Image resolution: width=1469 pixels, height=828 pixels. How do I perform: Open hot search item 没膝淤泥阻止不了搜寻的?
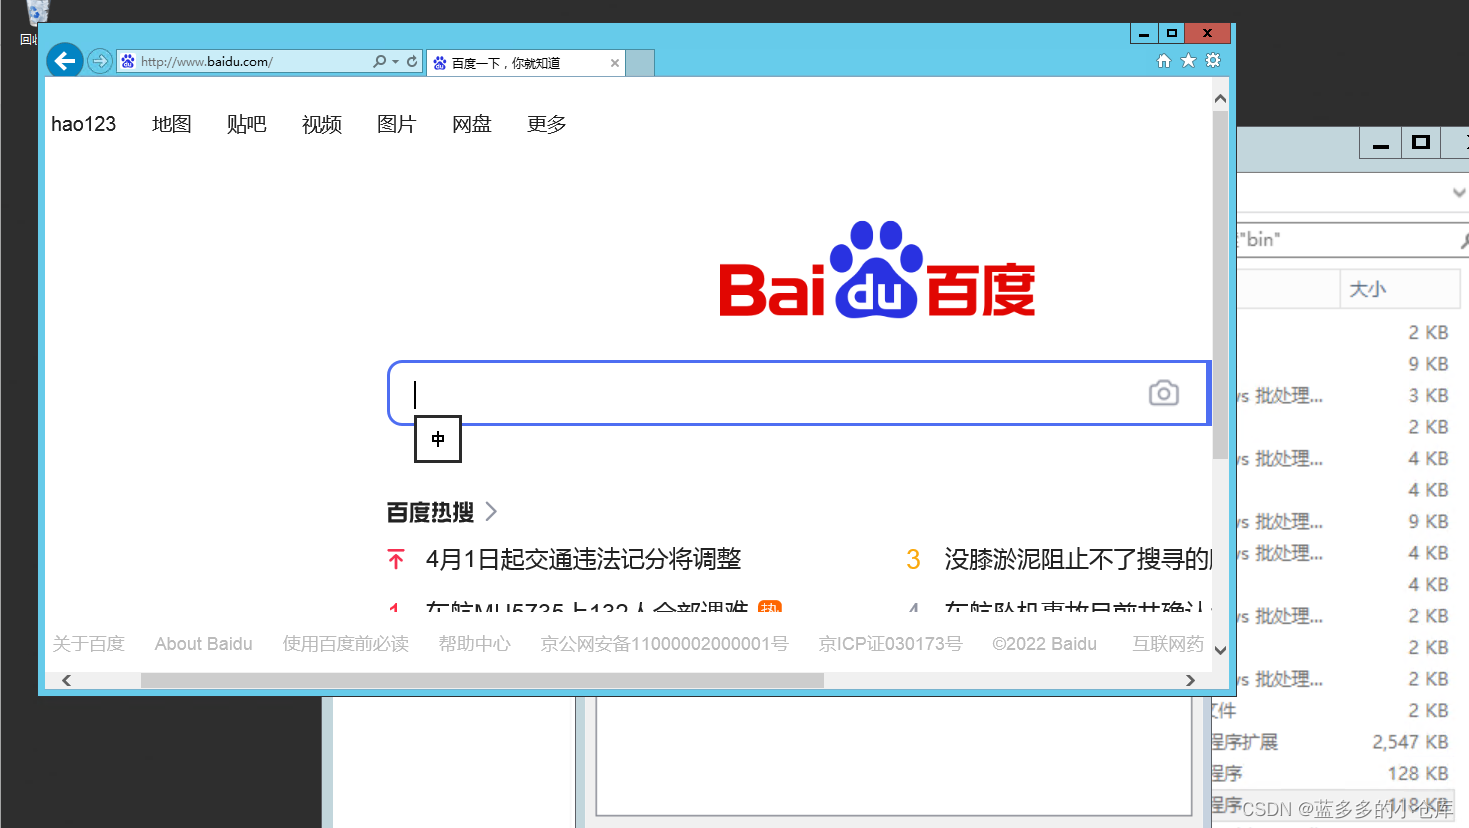coord(1079,559)
